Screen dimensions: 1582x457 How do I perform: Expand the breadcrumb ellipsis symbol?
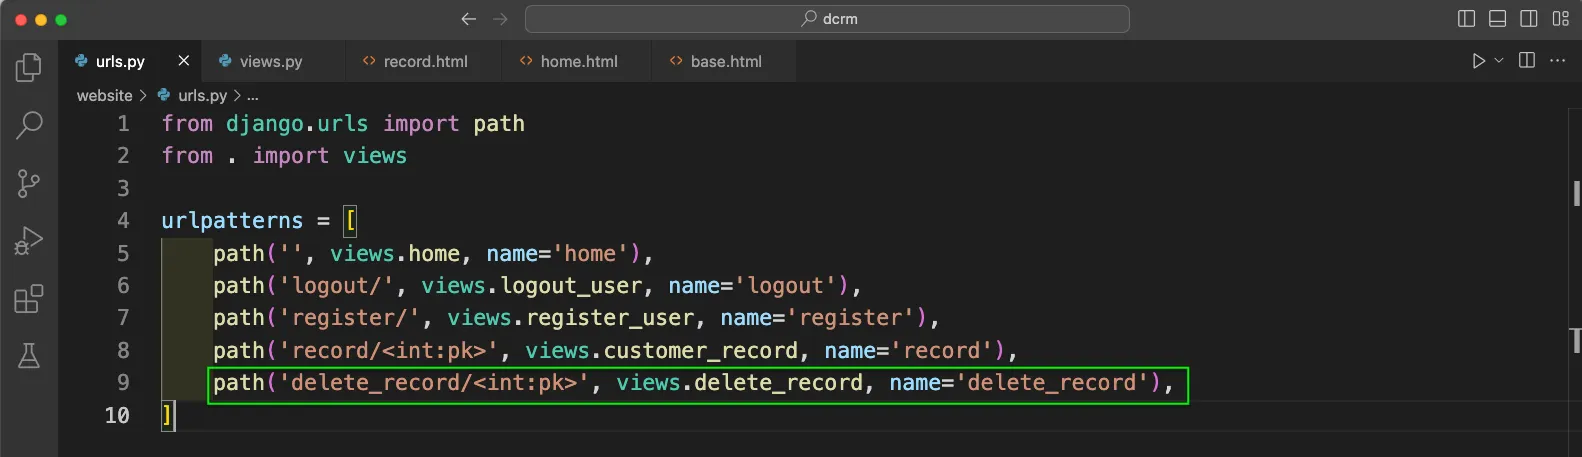252,96
